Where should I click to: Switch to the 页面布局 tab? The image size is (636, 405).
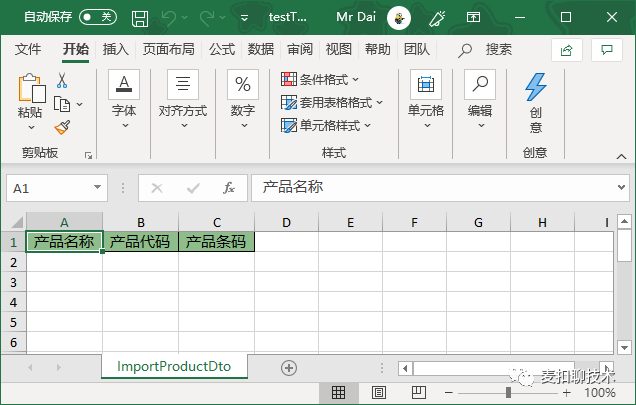point(168,50)
